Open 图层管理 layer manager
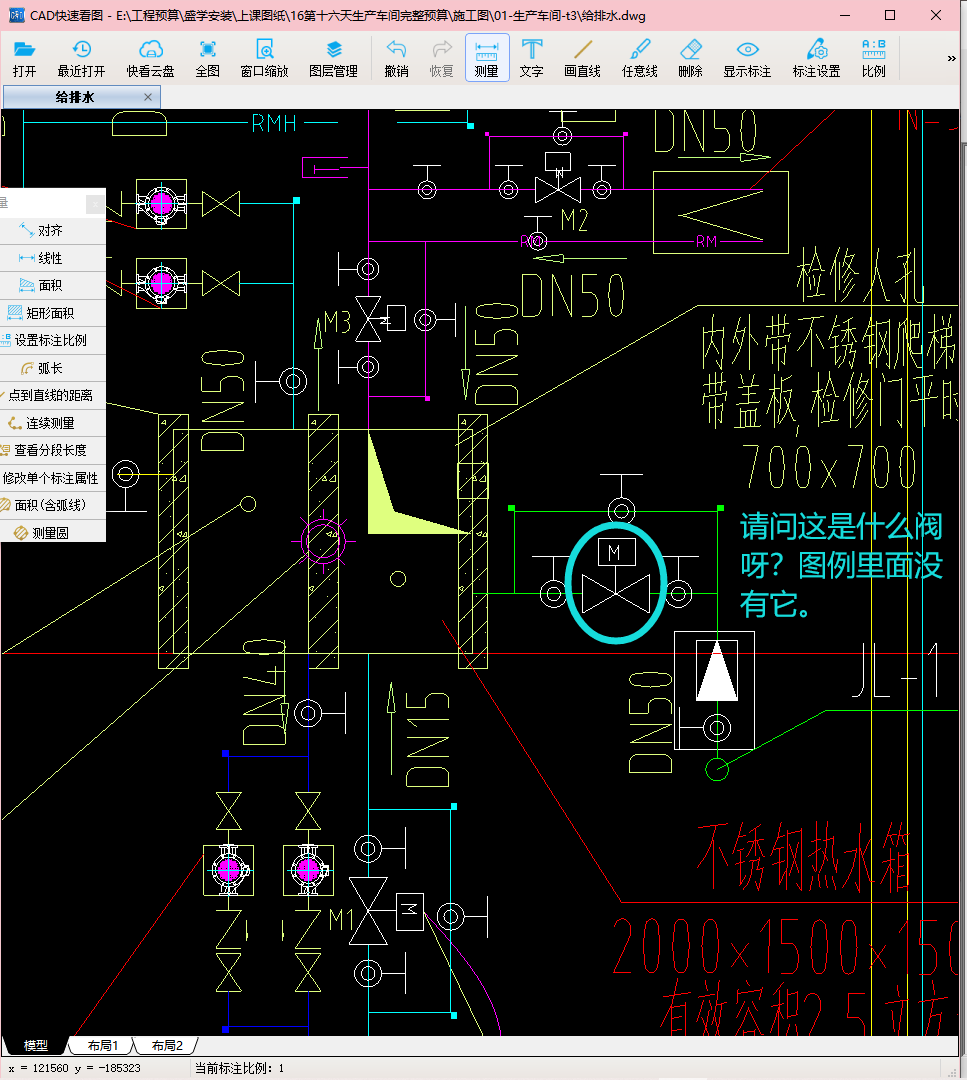This screenshot has width=967, height=1080. (x=333, y=58)
